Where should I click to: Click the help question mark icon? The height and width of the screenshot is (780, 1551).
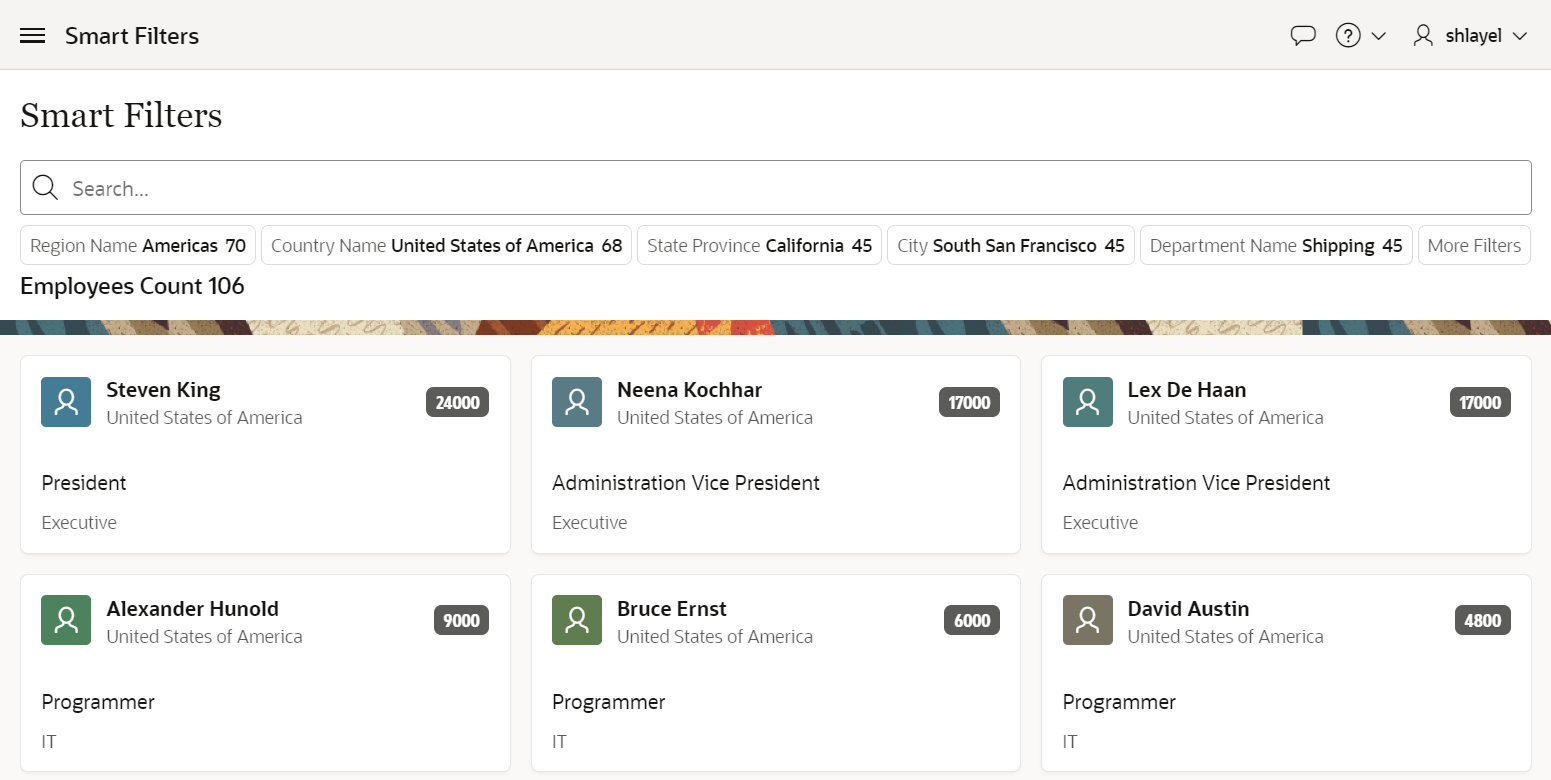click(x=1348, y=36)
